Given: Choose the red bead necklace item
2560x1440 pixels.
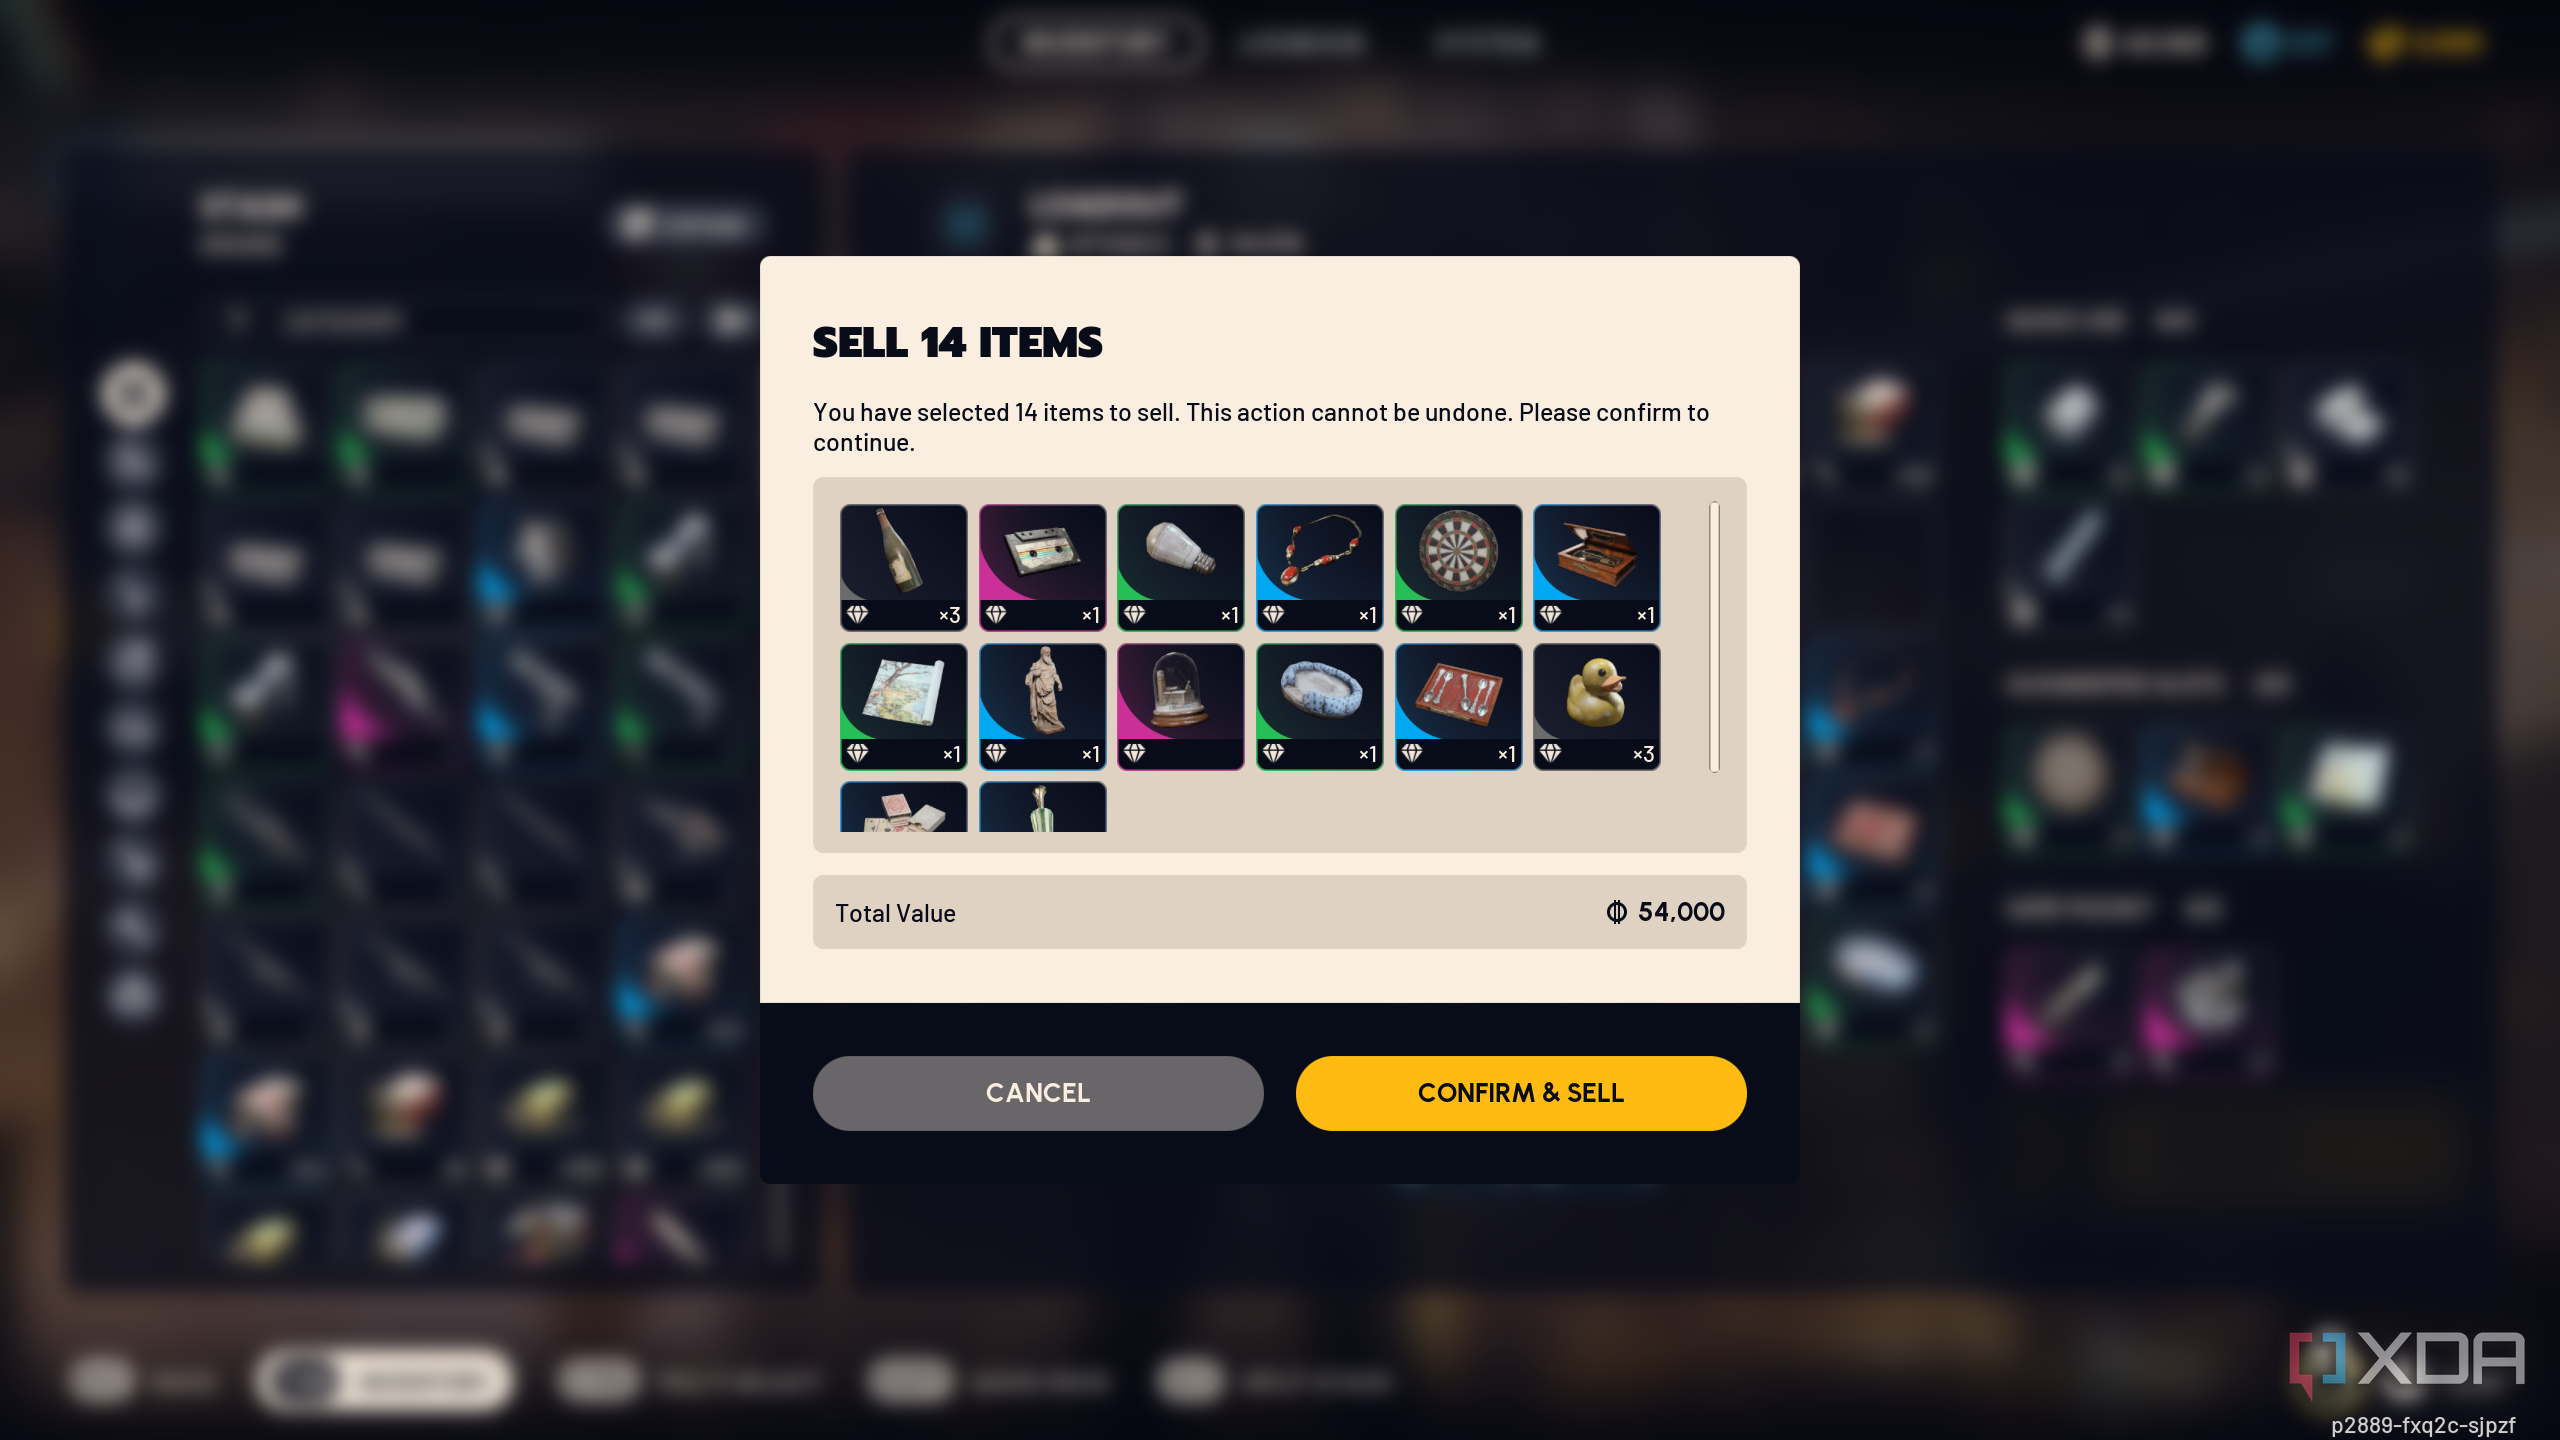Looking at the screenshot, I should click(1320, 567).
